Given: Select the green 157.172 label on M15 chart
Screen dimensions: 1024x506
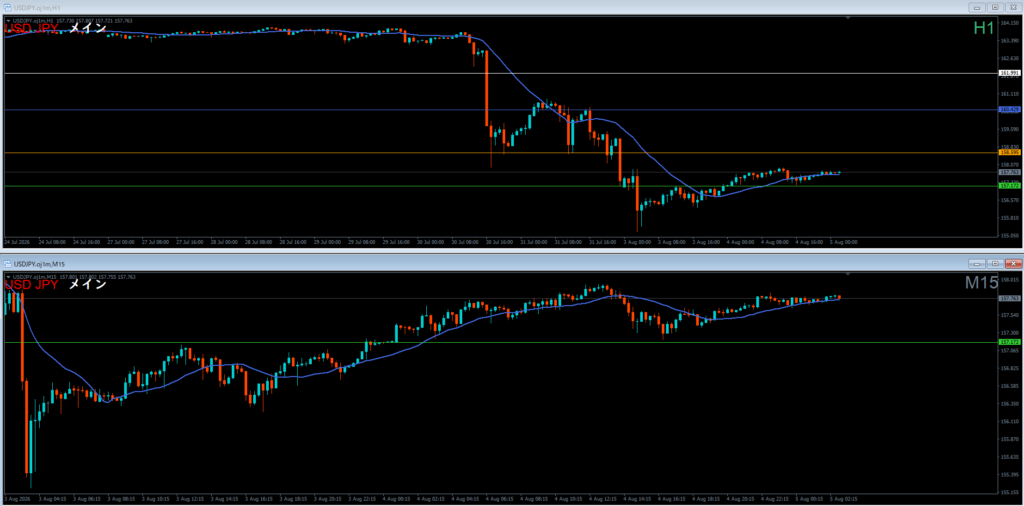Looking at the screenshot, I should (1010, 342).
